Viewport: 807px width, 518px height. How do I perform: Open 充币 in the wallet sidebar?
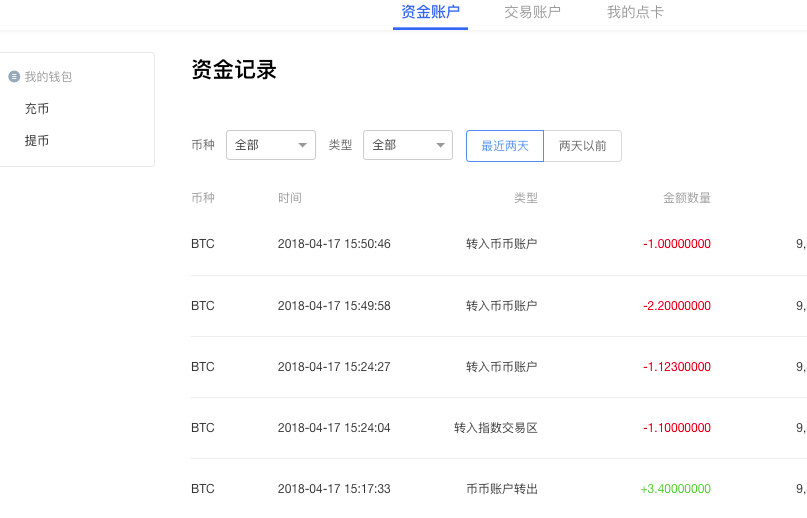tap(37, 109)
